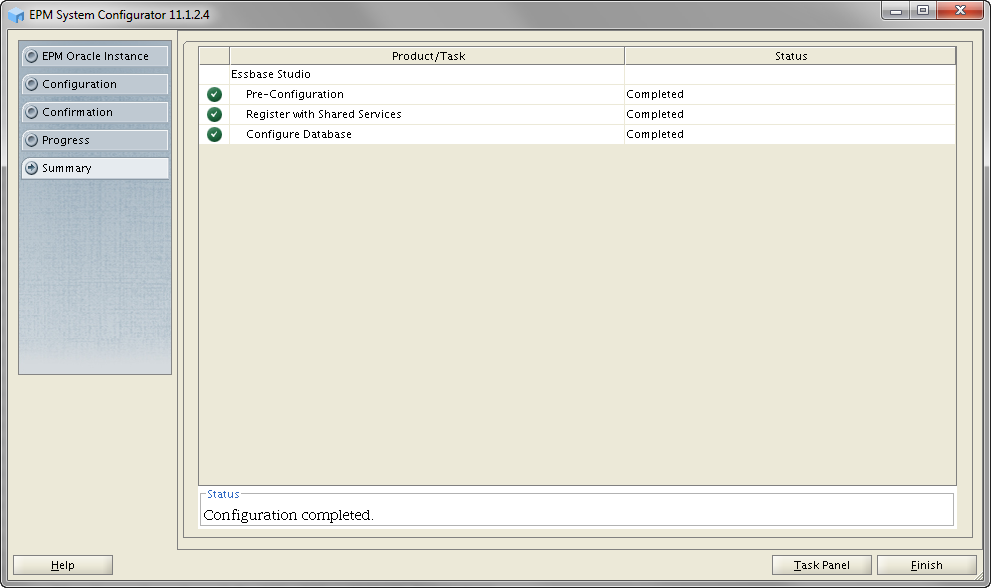Click the 'Configuration completed.' status message
The height and width of the screenshot is (588, 991).
[288, 515]
